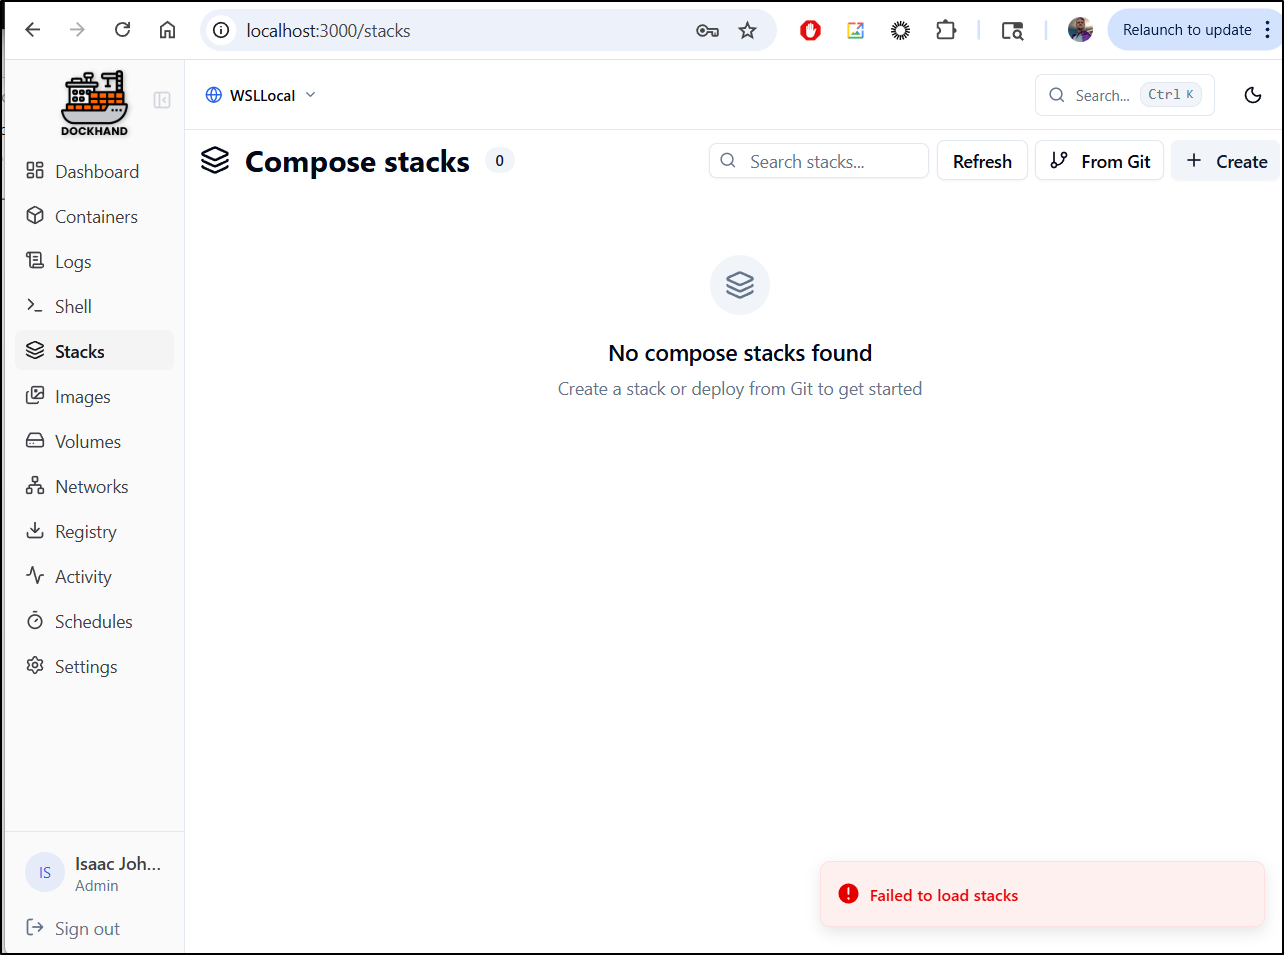Open the Chrome three-dot menu
The height and width of the screenshot is (955, 1284).
click(x=1267, y=30)
